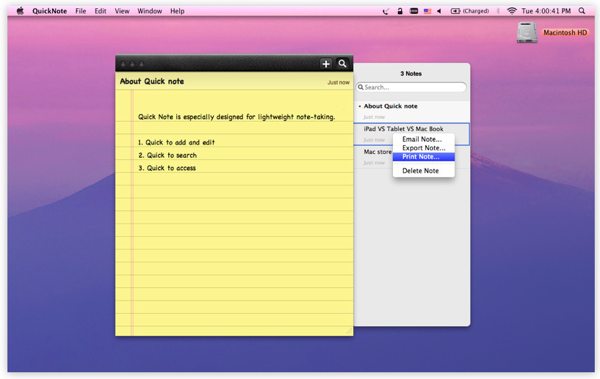Open the File menu
600x379 pixels.
click(x=81, y=11)
